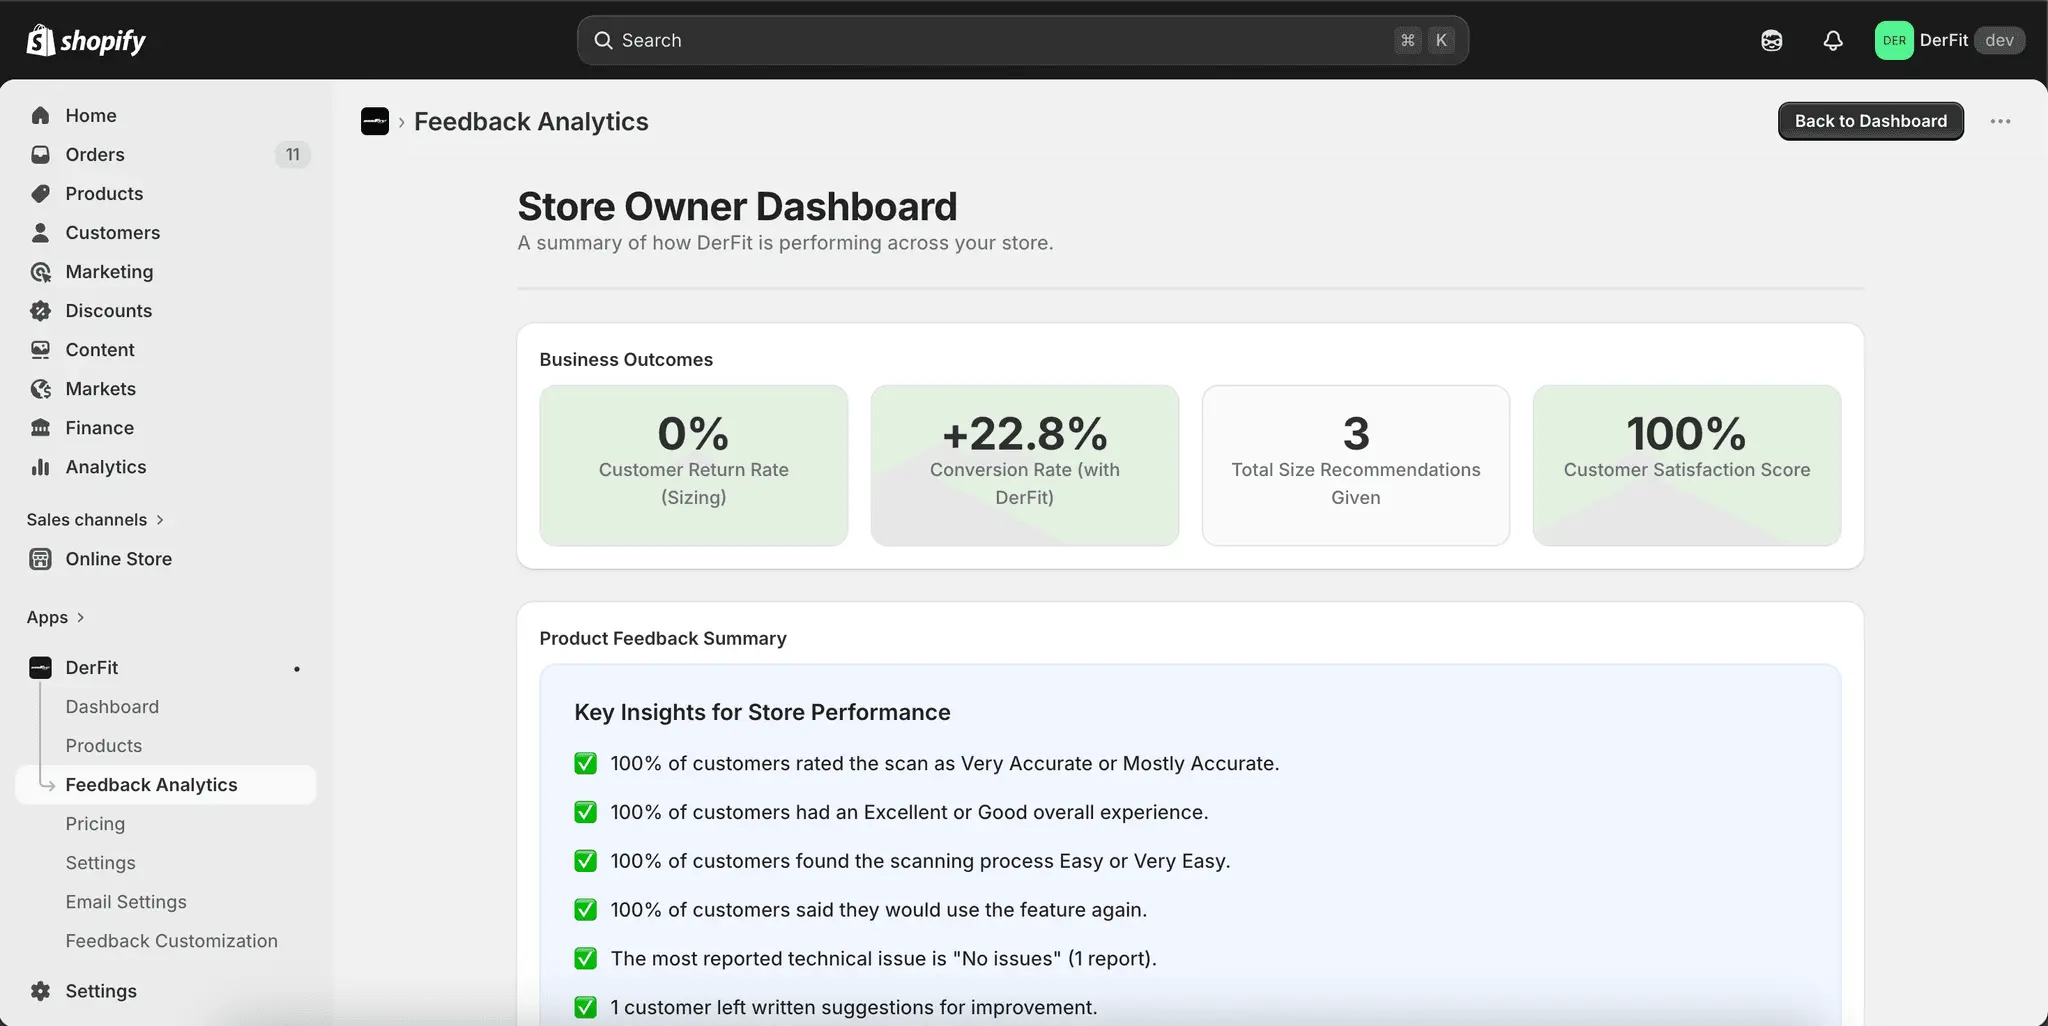Click the Products tag icon
The image size is (2048, 1026).
pos(40,193)
